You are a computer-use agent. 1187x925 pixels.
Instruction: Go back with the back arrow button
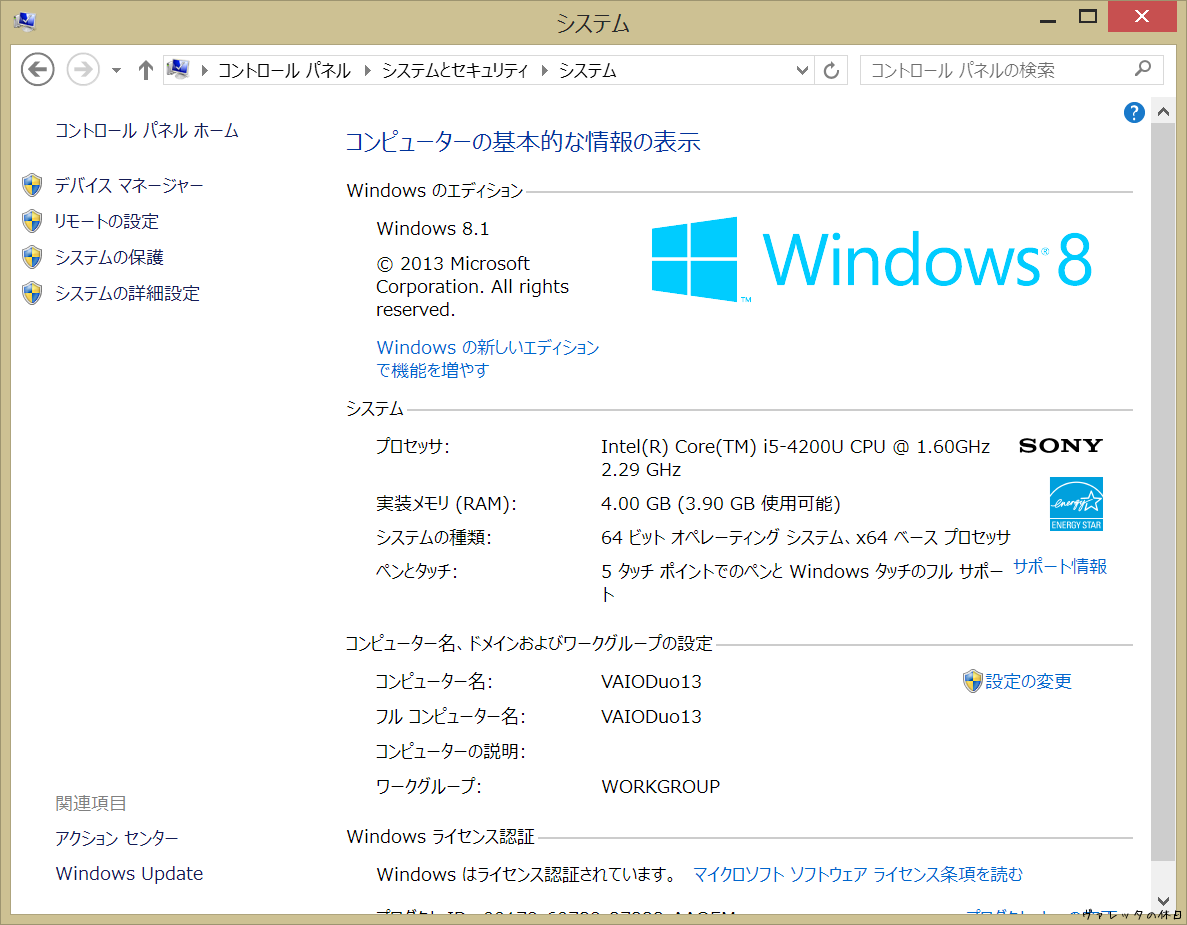37,70
